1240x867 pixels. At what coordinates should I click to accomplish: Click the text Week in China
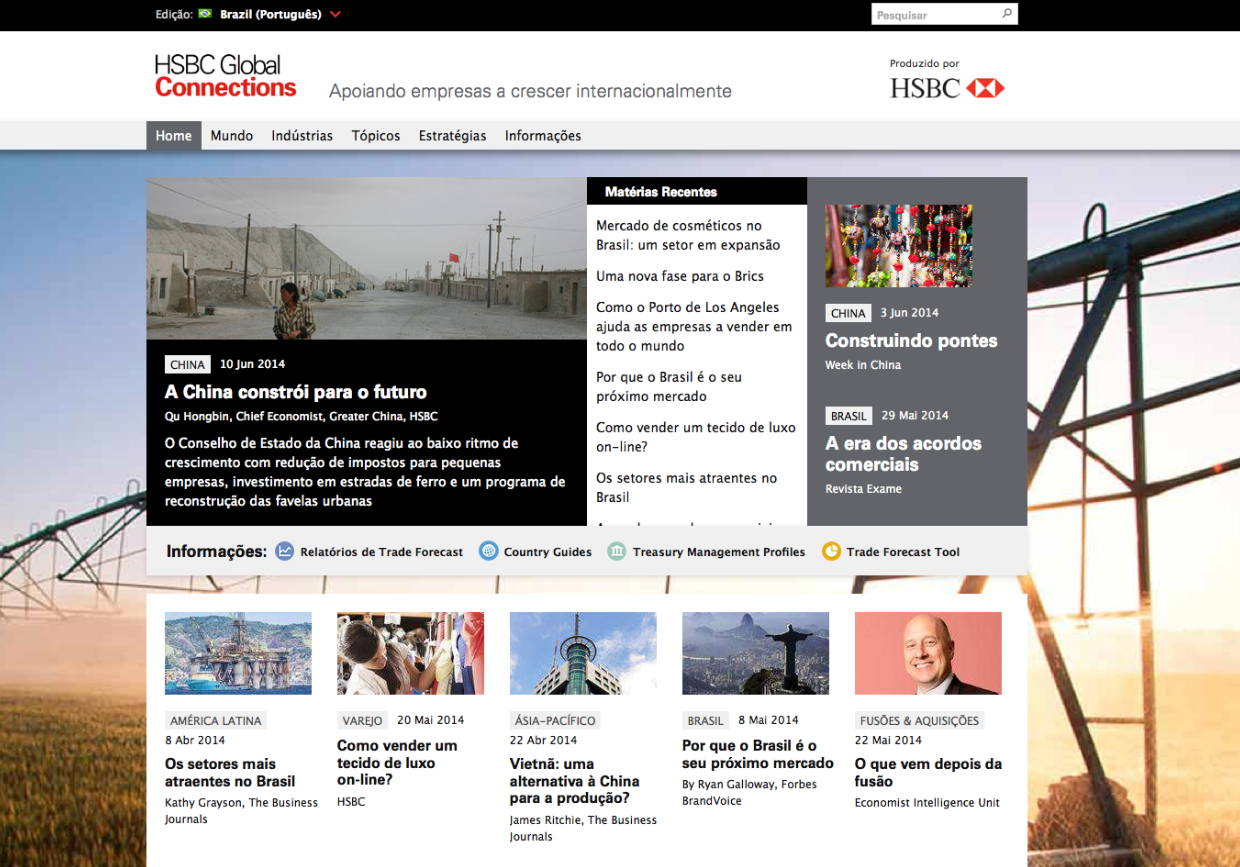tap(863, 365)
